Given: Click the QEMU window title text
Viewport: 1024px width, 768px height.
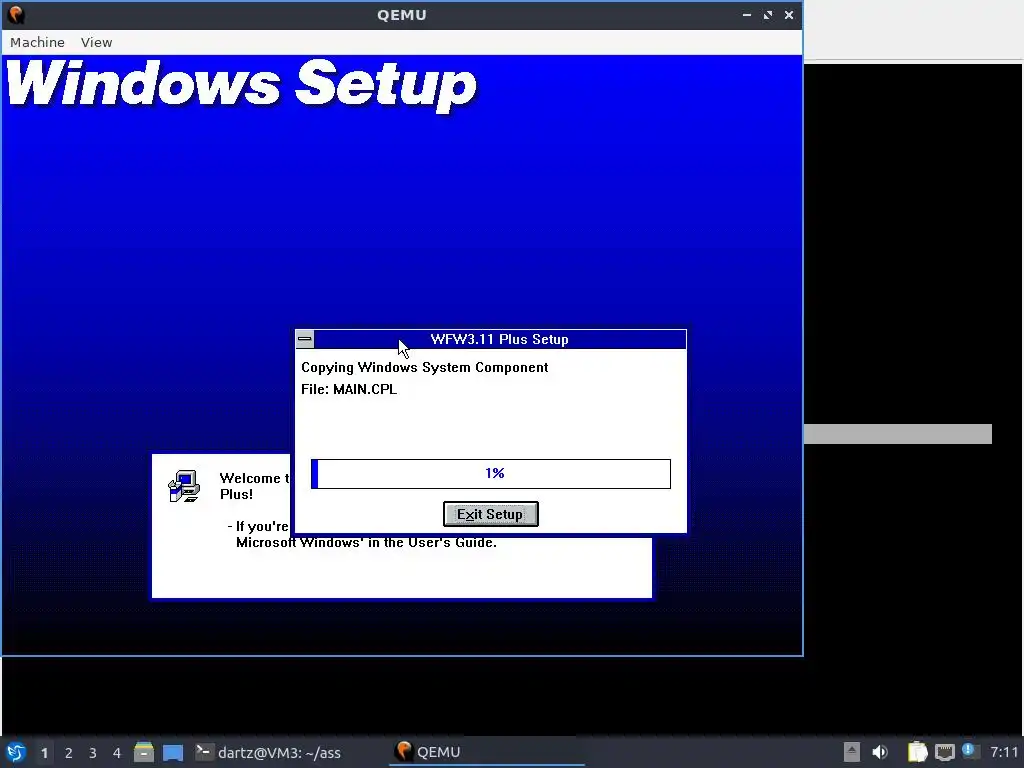Looking at the screenshot, I should (x=402, y=15).
